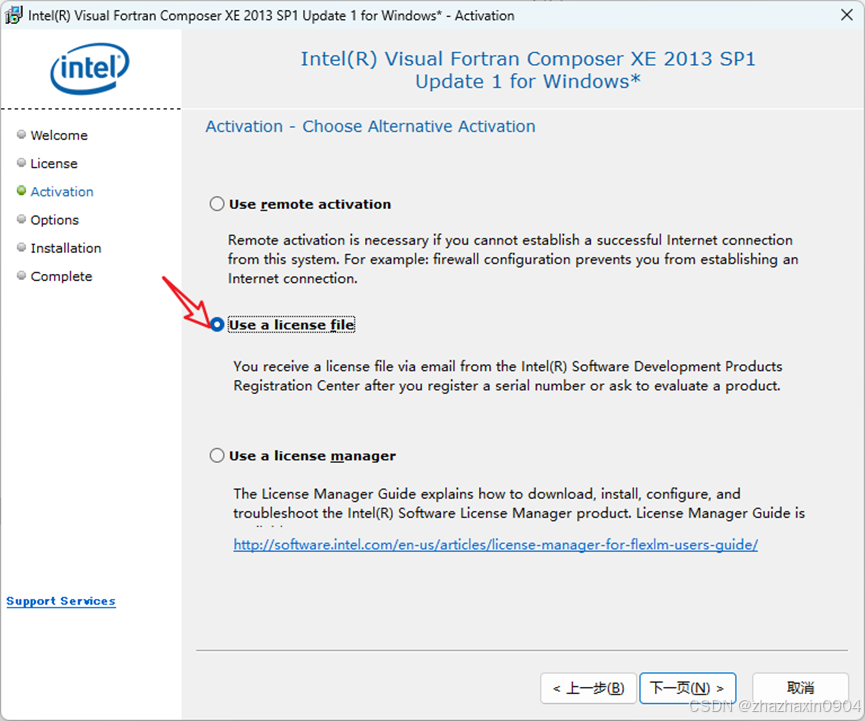This screenshot has height=721, width=865.
Task: Click gray bullet beside Installation step
Action: pyautogui.click(x=22, y=247)
